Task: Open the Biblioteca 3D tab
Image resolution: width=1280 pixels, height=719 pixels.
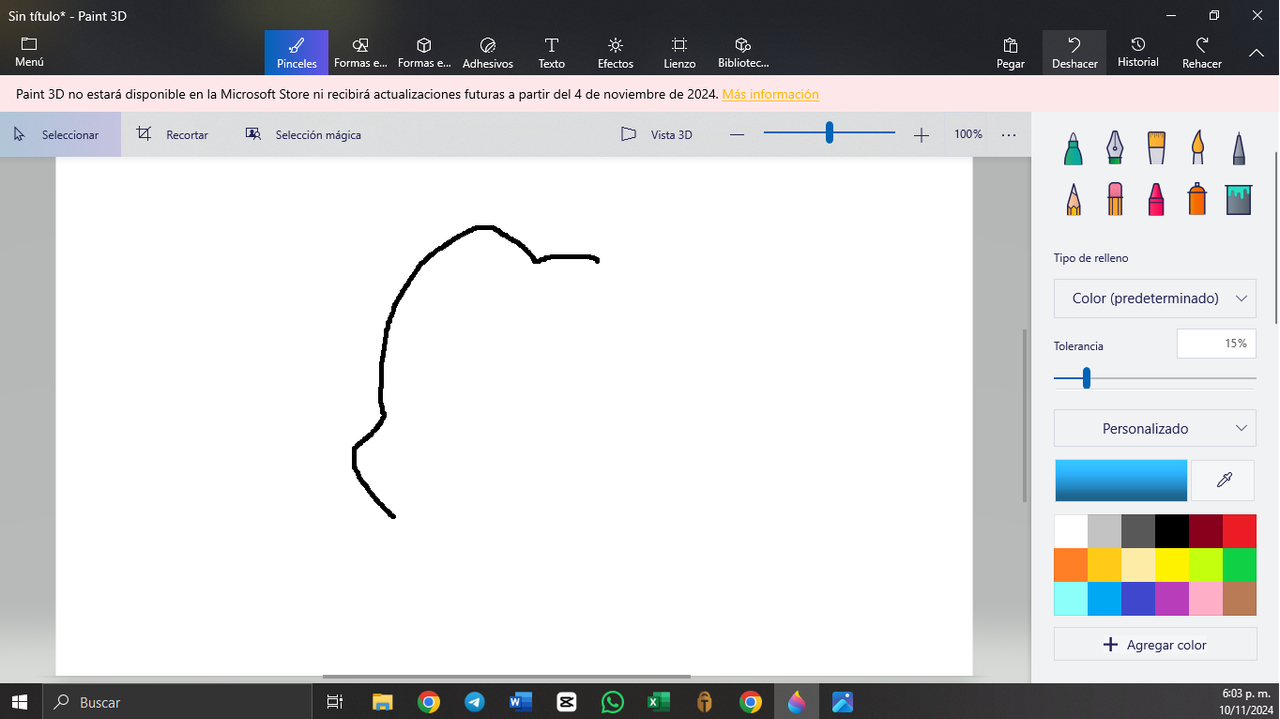Action: coord(743,52)
